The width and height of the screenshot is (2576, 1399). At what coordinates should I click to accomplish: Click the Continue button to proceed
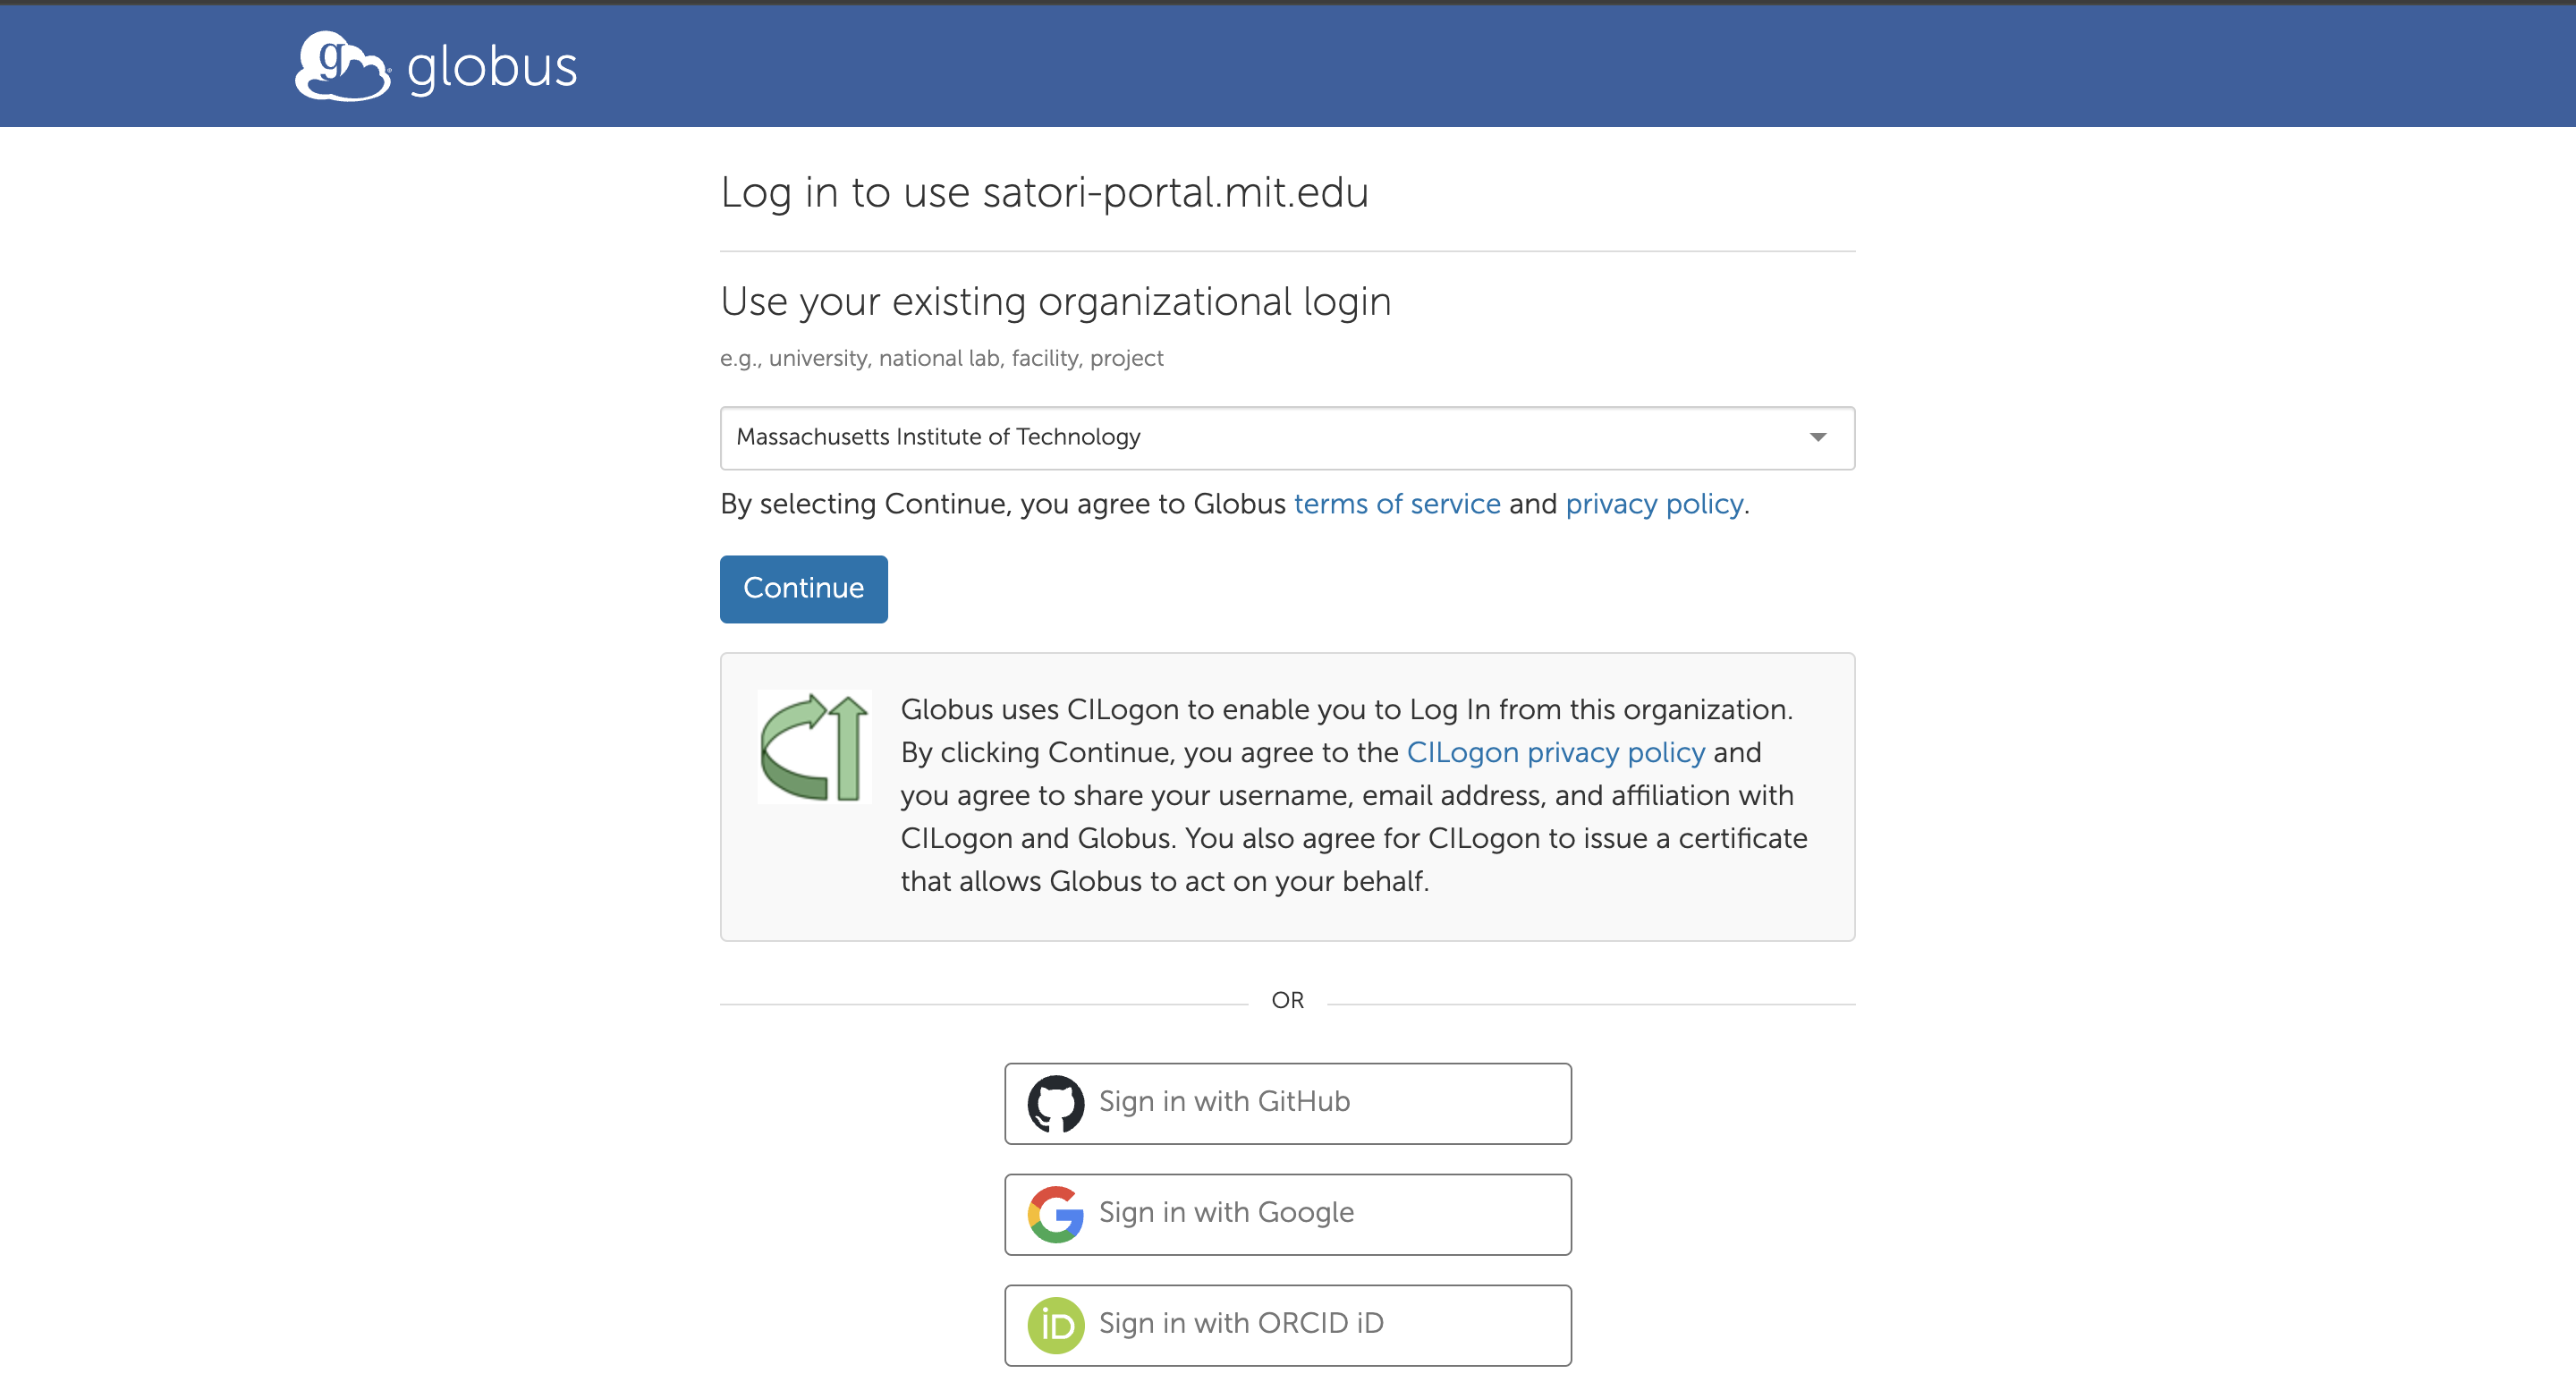pyautogui.click(x=804, y=588)
